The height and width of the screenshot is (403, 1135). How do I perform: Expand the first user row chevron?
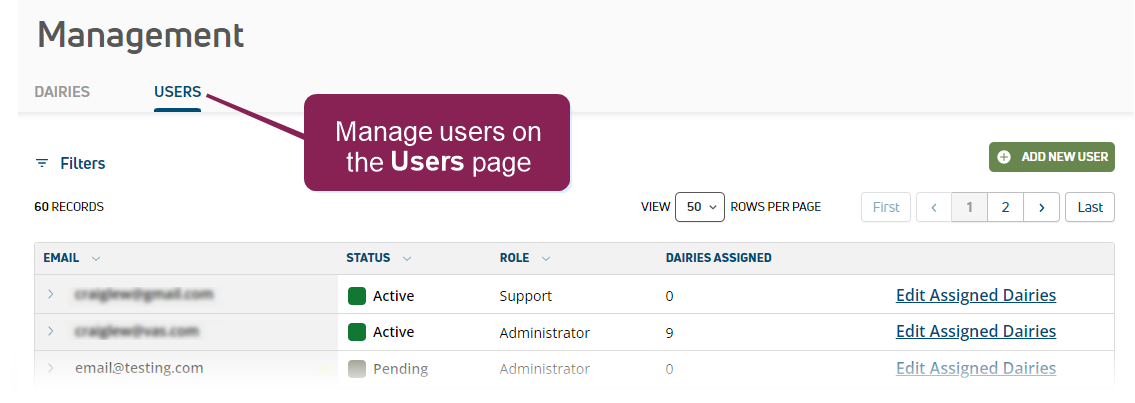pos(51,295)
